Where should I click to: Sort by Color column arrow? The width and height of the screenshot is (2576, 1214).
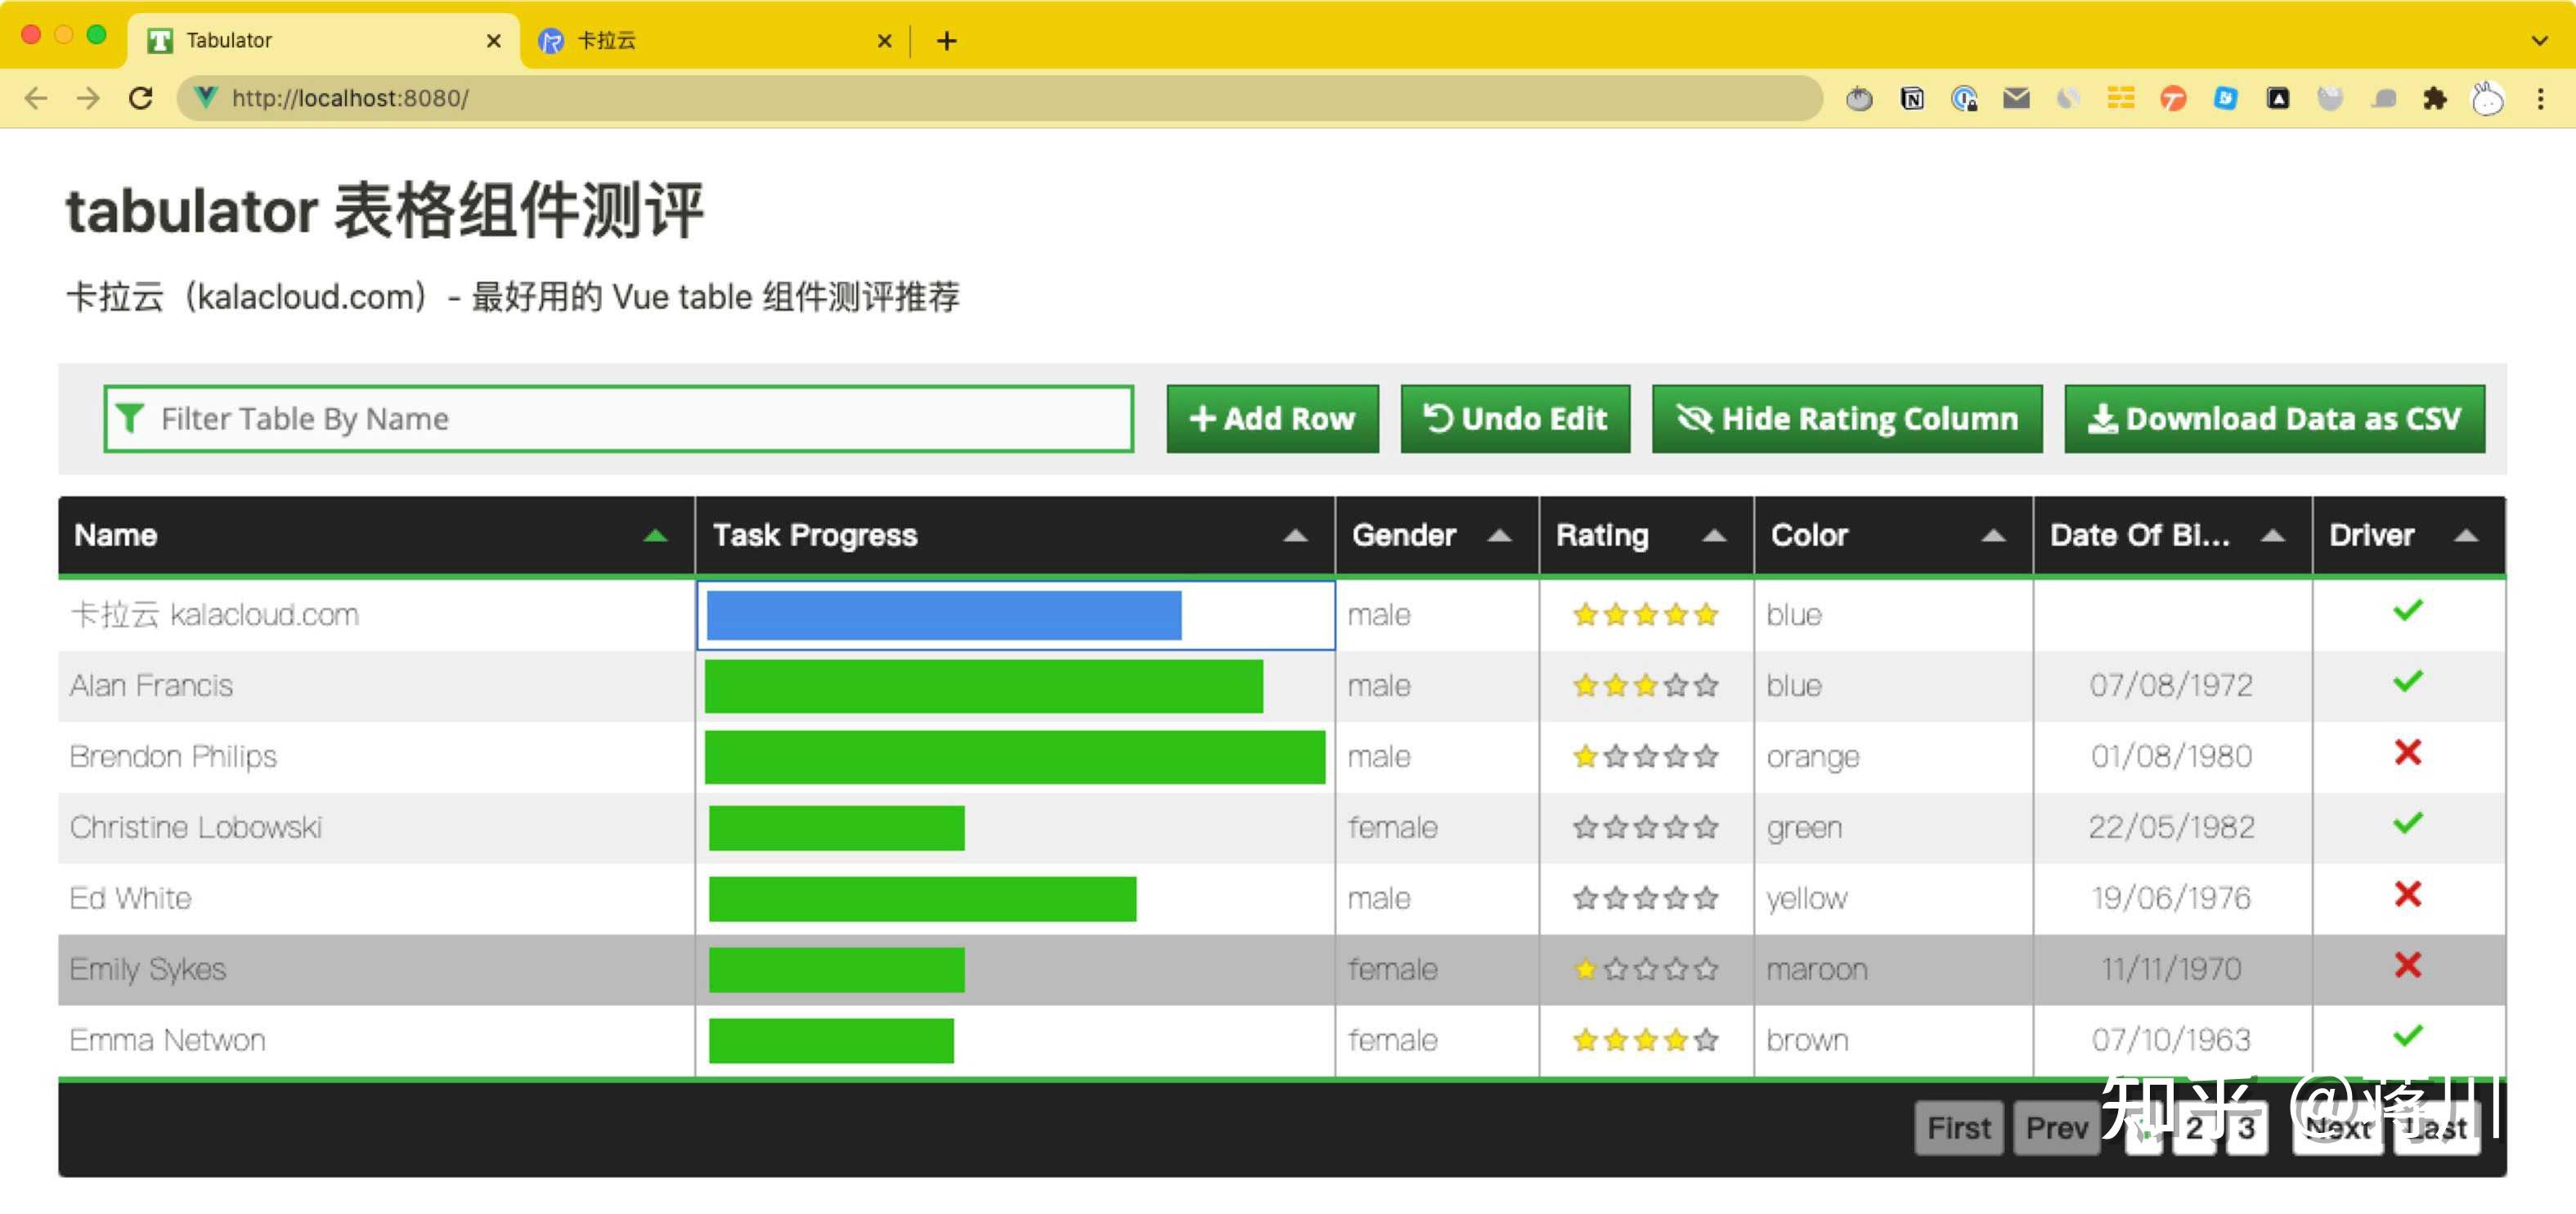pos(1993,536)
